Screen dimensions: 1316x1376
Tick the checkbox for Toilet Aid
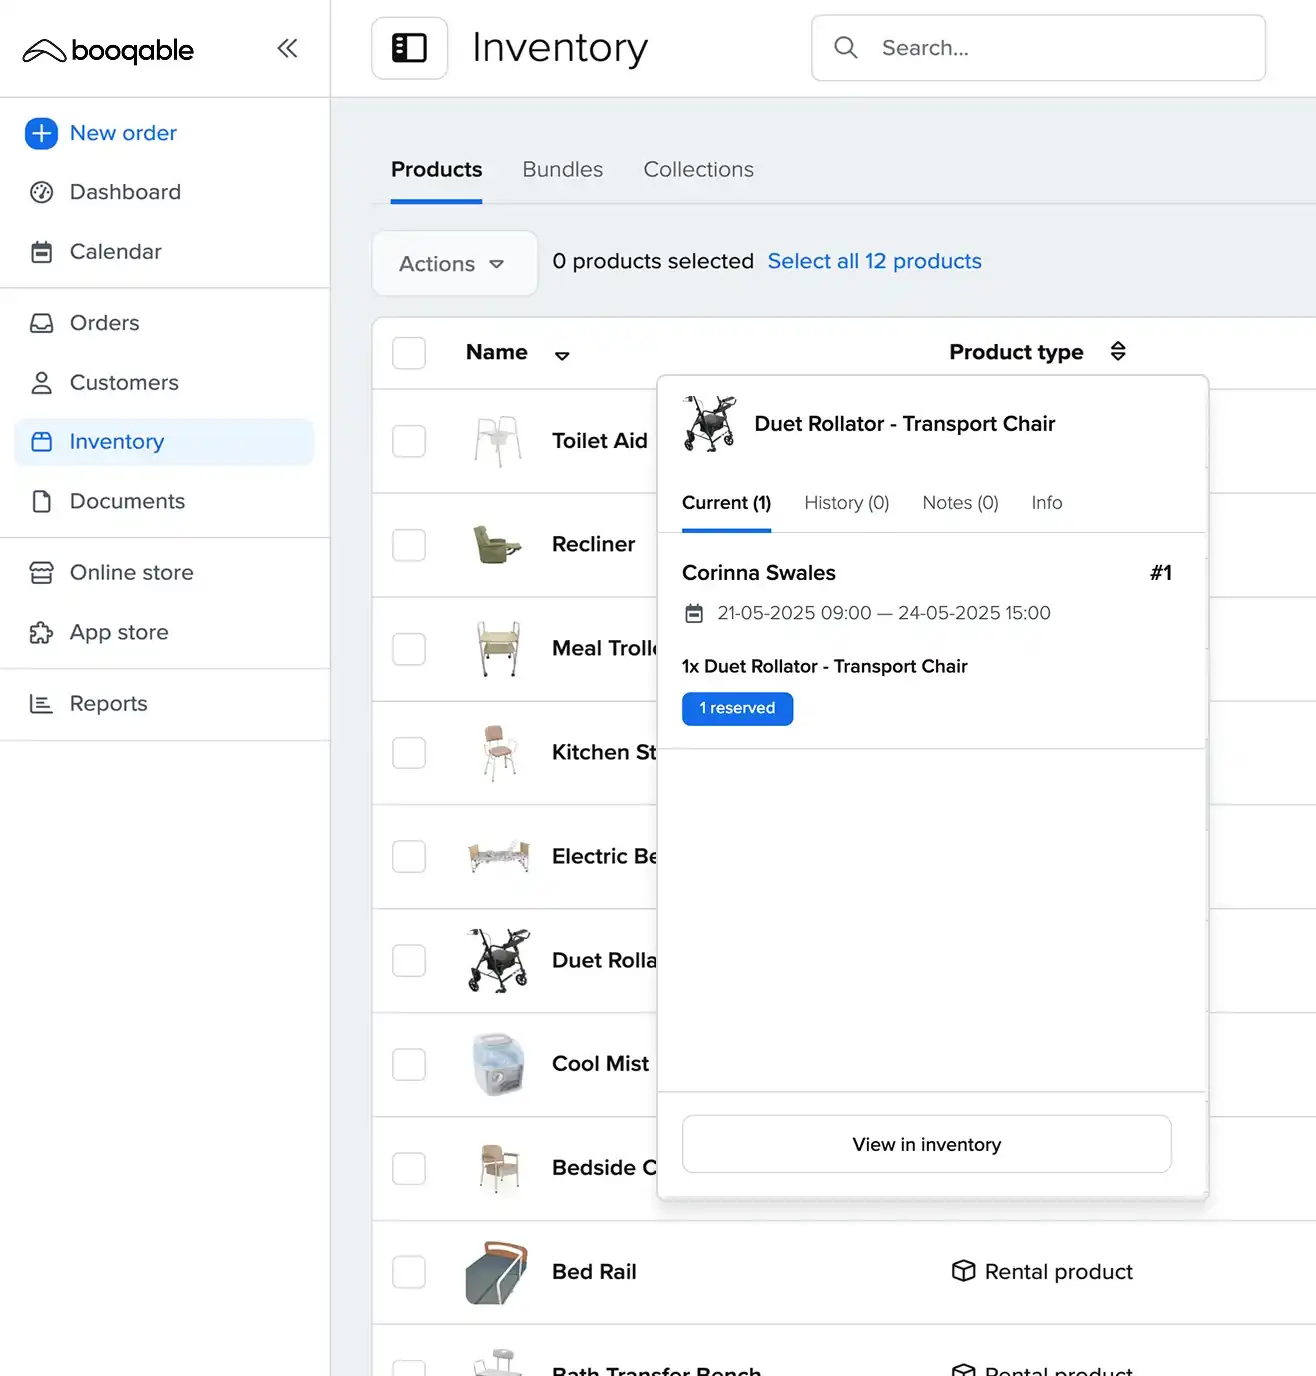[x=409, y=441]
